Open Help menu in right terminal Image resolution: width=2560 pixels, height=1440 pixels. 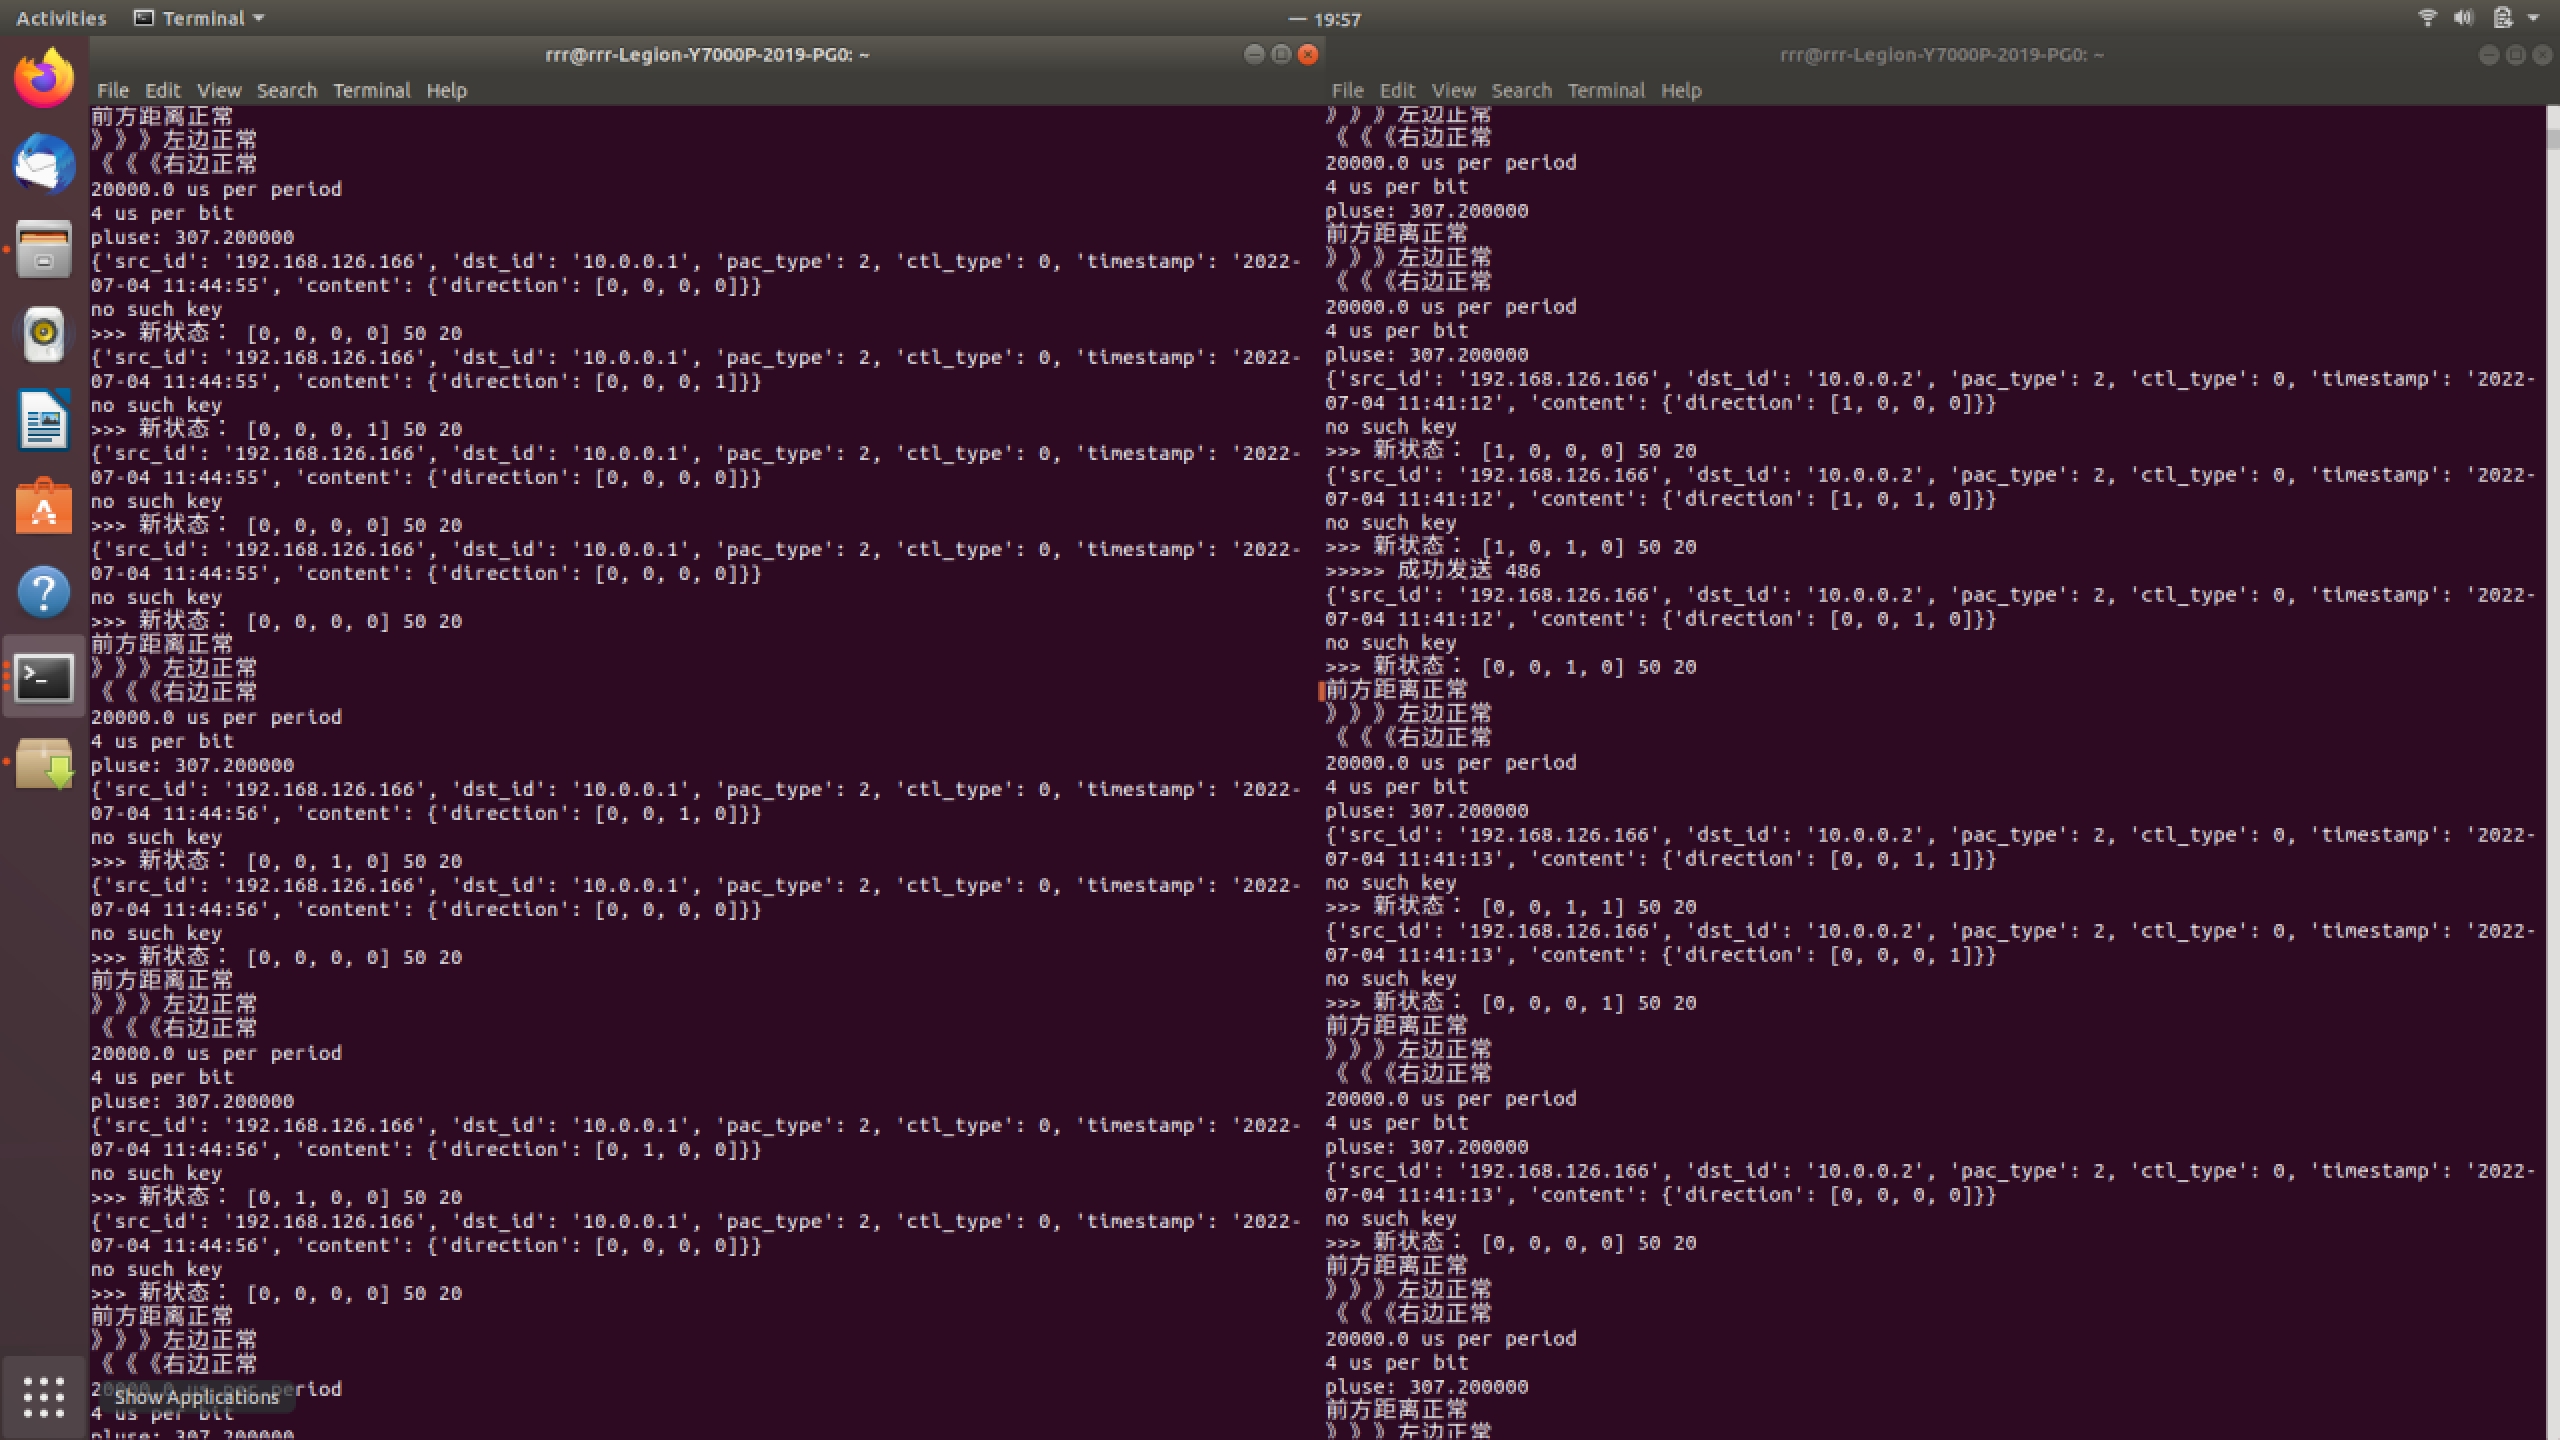(x=1680, y=90)
